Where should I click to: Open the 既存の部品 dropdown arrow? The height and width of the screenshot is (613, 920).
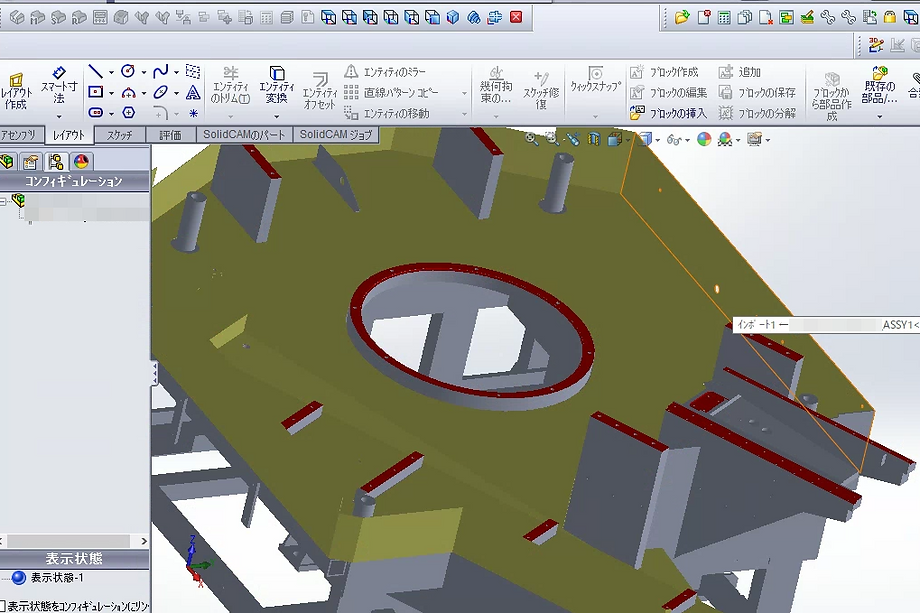tap(880, 116)
